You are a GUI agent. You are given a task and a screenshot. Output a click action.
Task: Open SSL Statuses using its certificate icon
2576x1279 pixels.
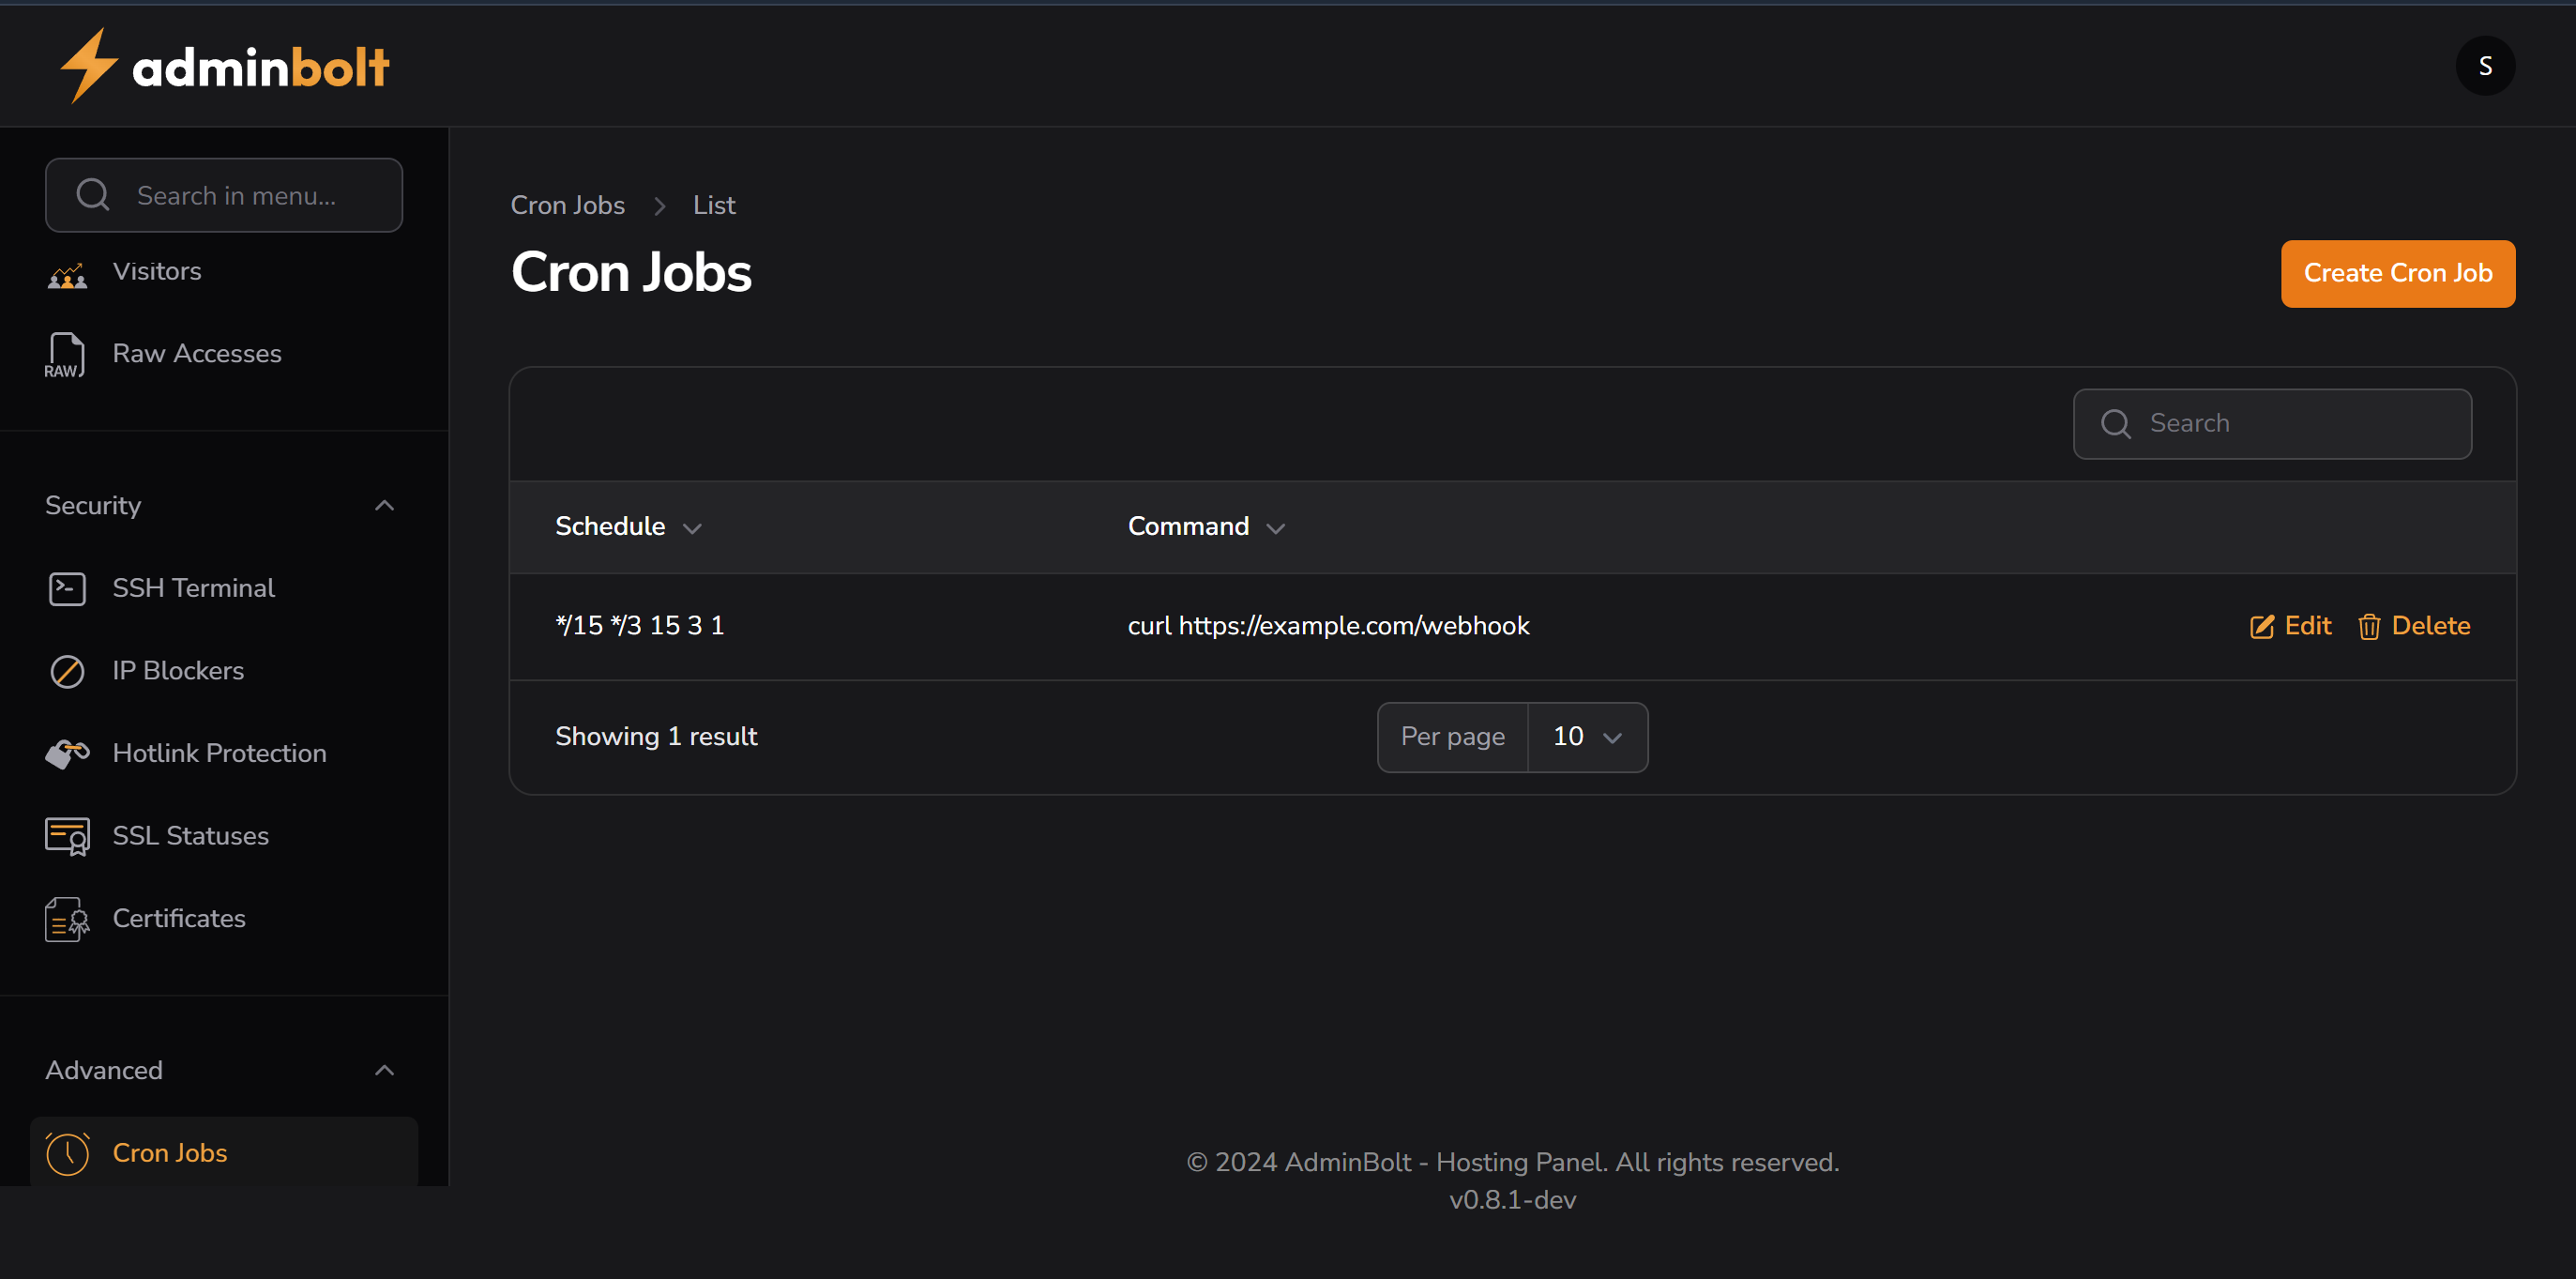(x=67, y=836)
